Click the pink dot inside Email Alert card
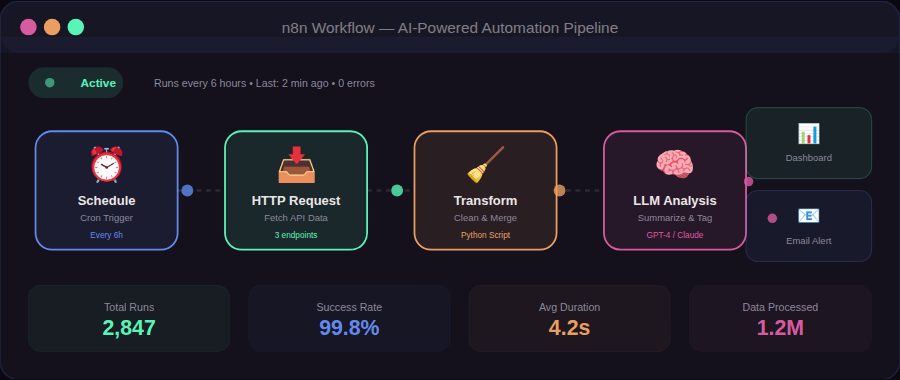900x380 pixels. coord(772,218)
